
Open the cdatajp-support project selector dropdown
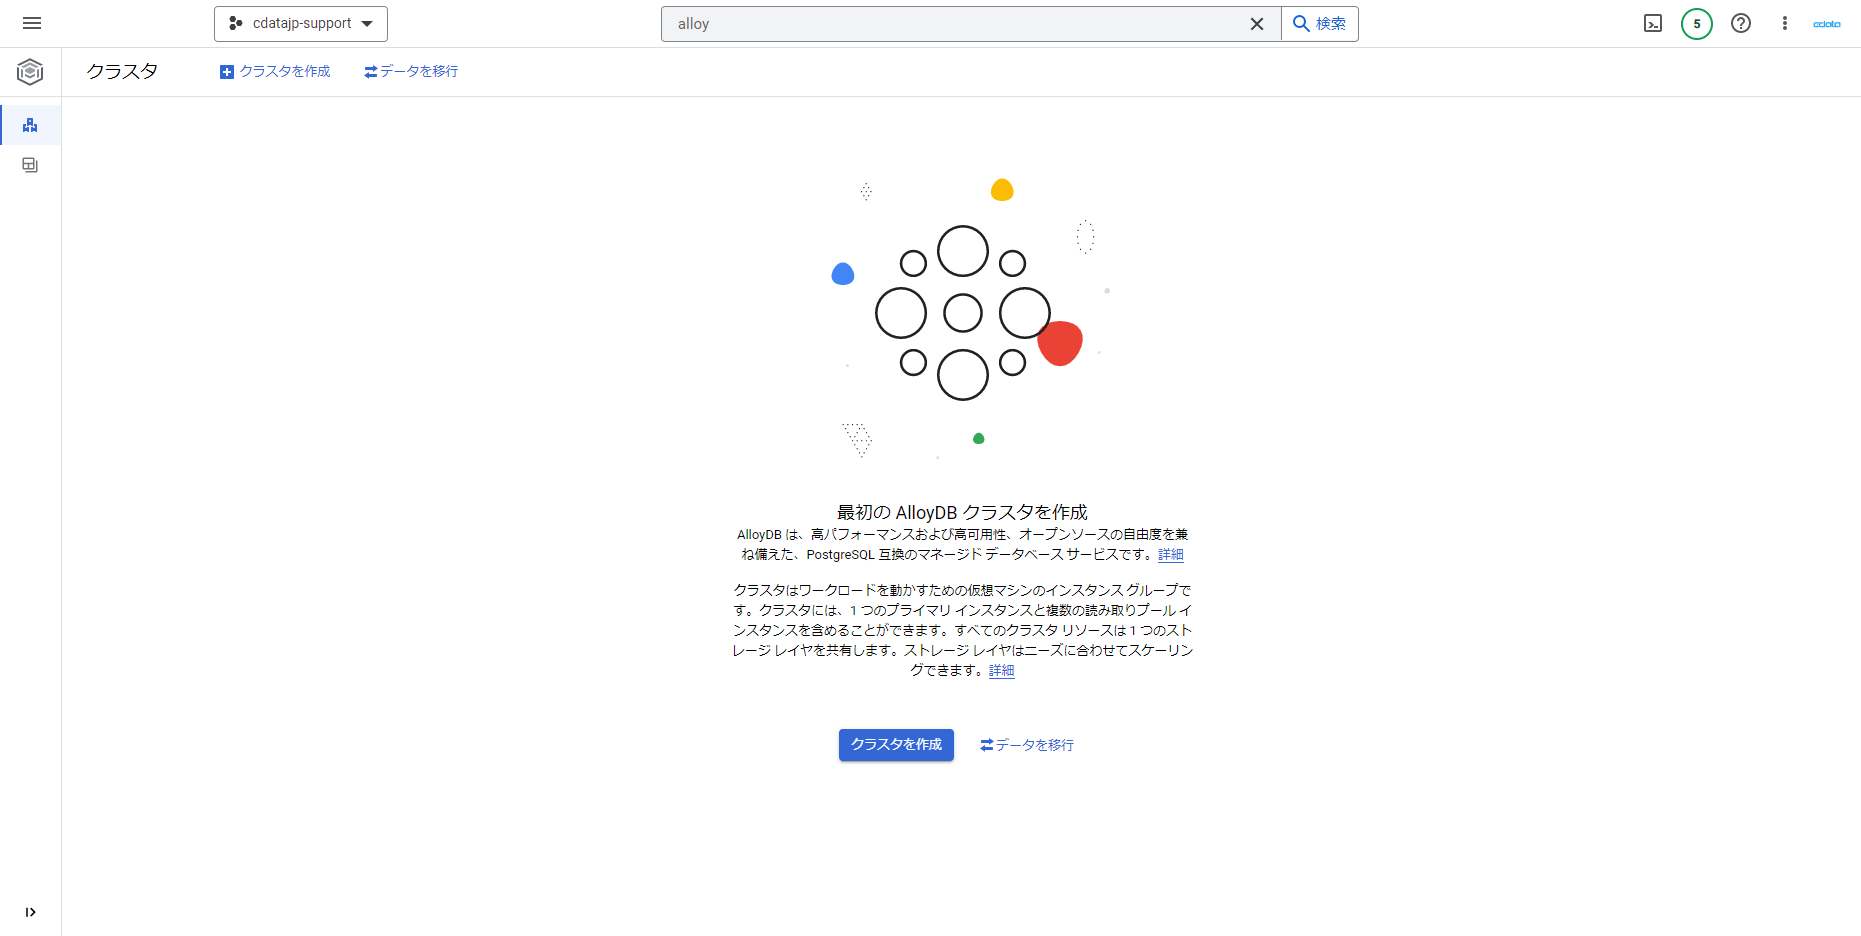(301, 24)
